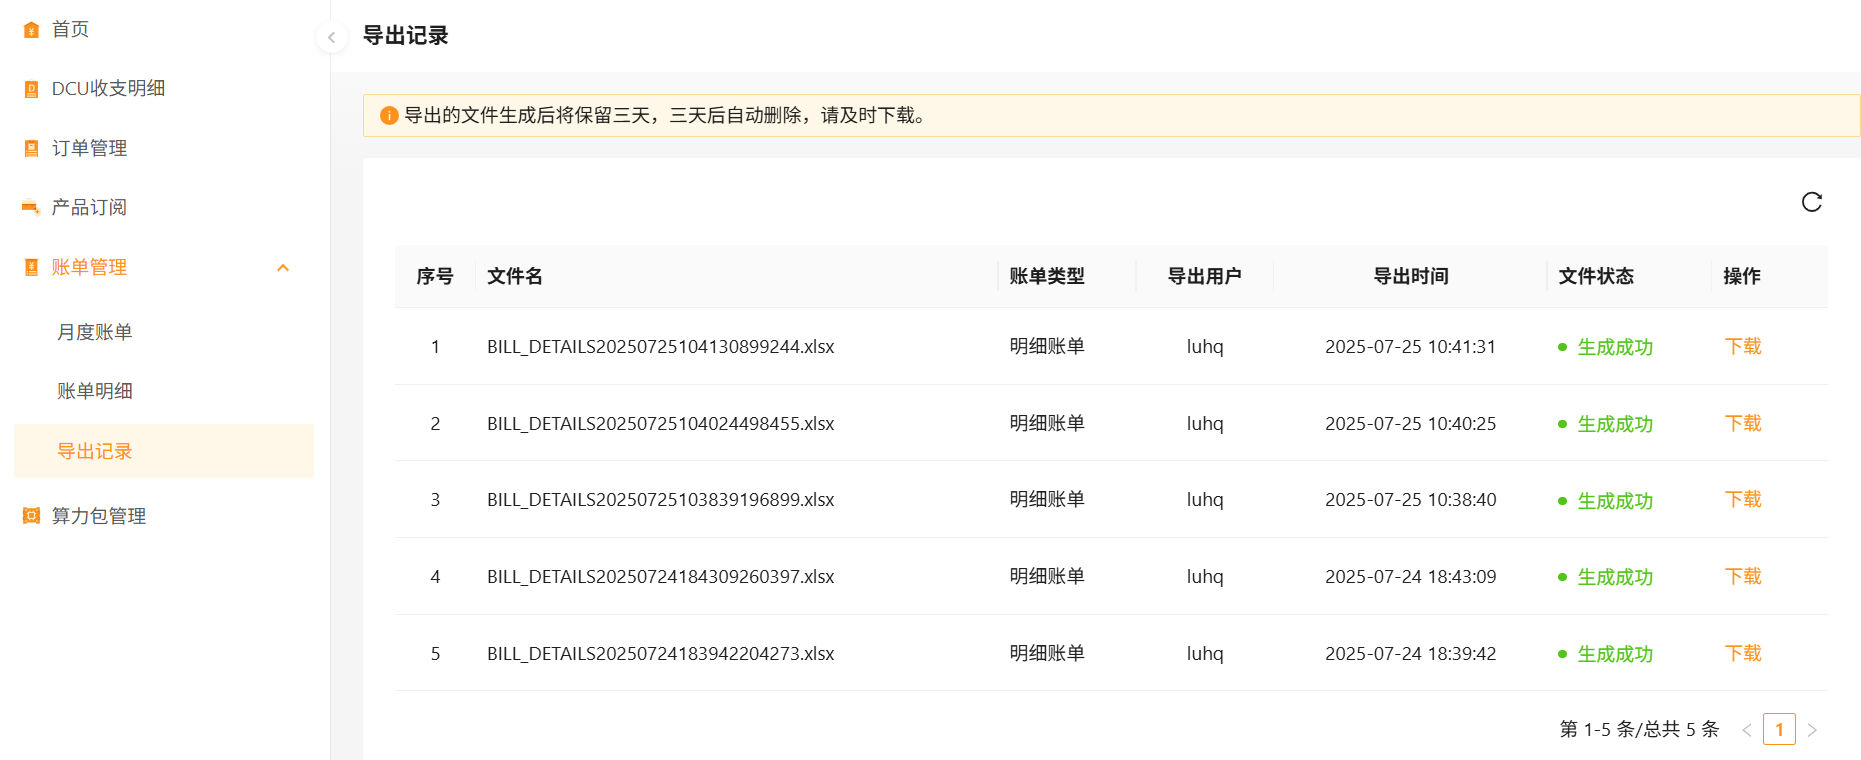1861x760 pixels.
Task: Download BILL_DETAILS20250725104130899244.xlsx file
Action: (1742, 346)
